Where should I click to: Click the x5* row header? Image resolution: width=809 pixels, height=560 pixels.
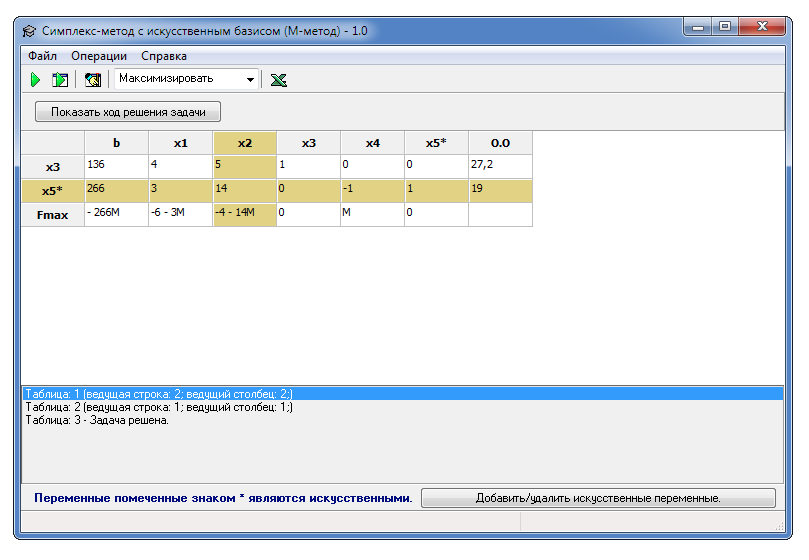(x=53, y=190)
